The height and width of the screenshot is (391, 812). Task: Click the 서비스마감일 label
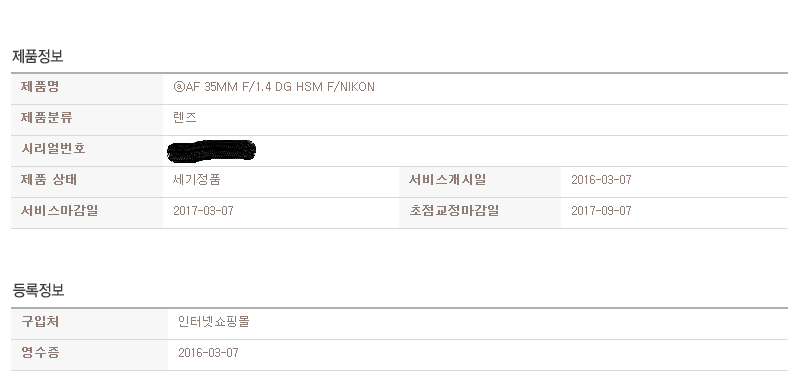coord(60,211)
